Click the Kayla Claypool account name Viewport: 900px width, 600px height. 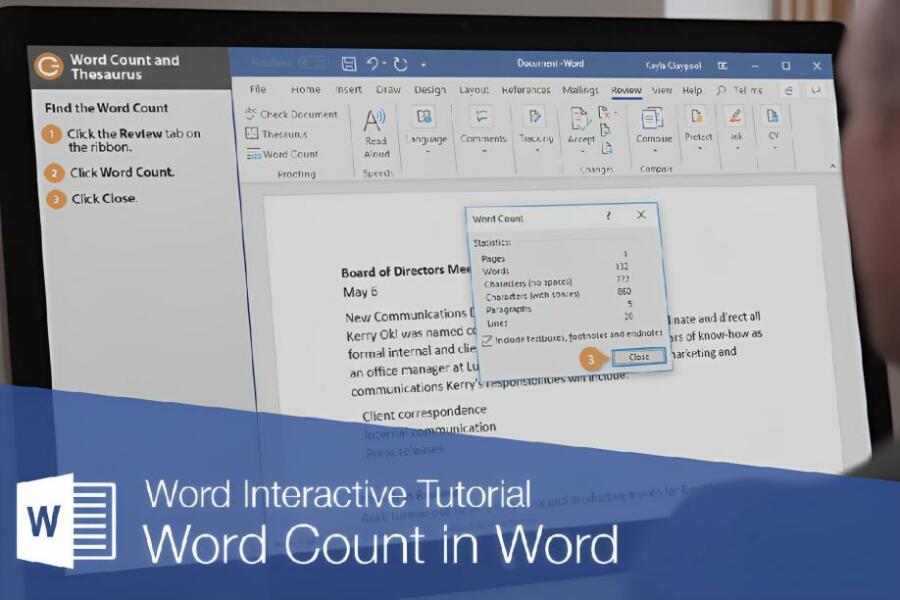tap(673, 65)
